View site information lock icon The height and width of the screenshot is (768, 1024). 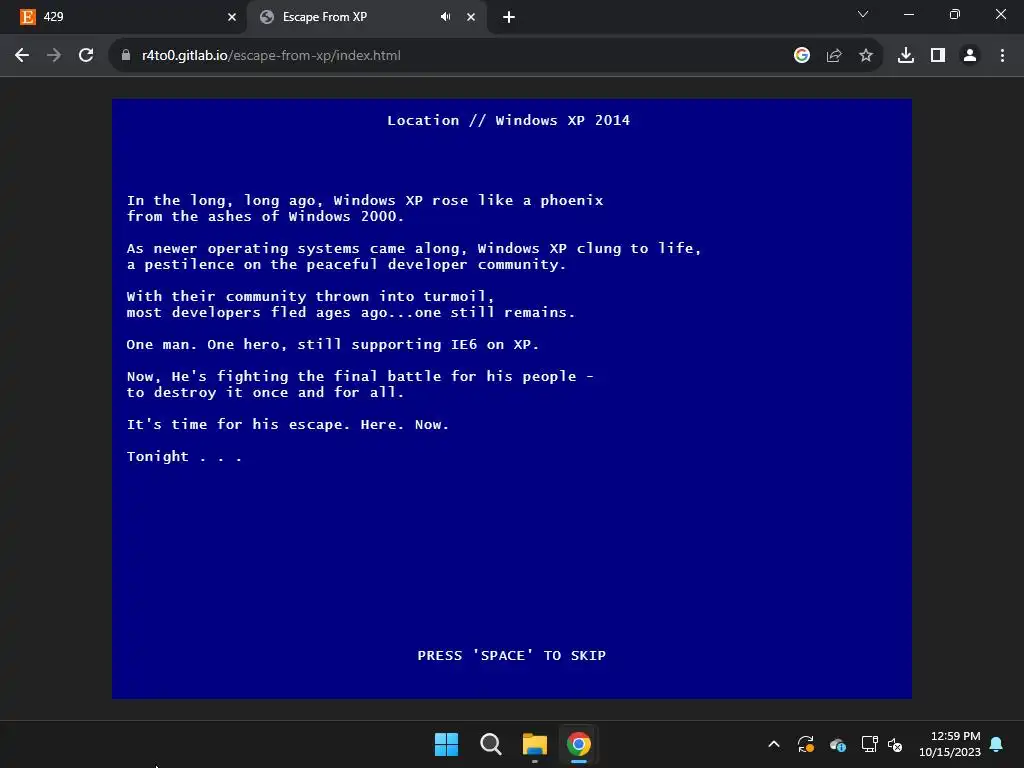(126, 56)
